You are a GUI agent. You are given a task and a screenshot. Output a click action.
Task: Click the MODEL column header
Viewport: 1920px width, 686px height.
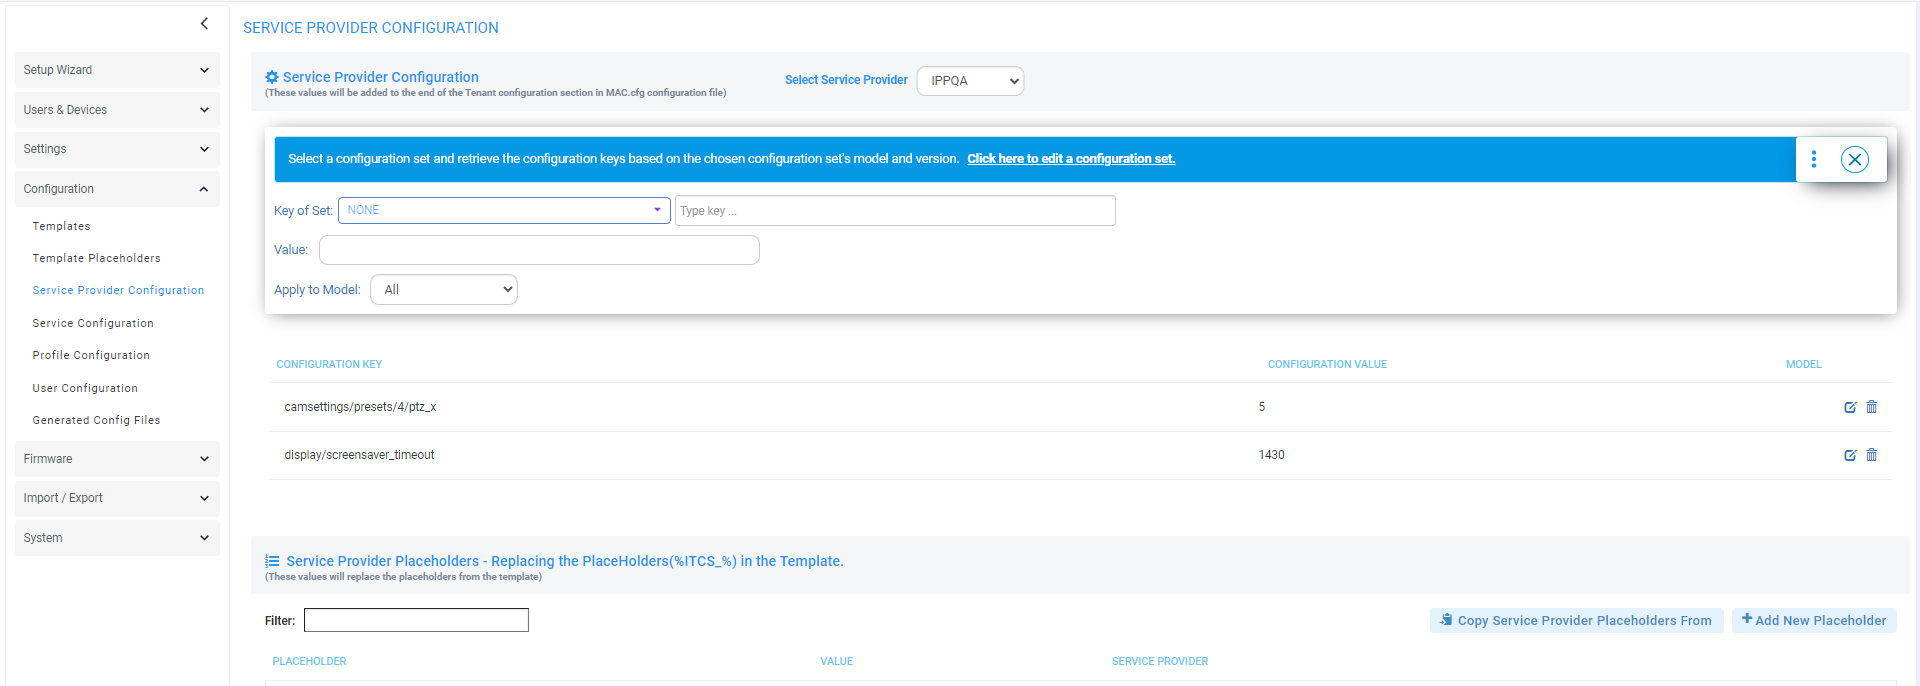pyautogui.click(x=1804, y=364)
